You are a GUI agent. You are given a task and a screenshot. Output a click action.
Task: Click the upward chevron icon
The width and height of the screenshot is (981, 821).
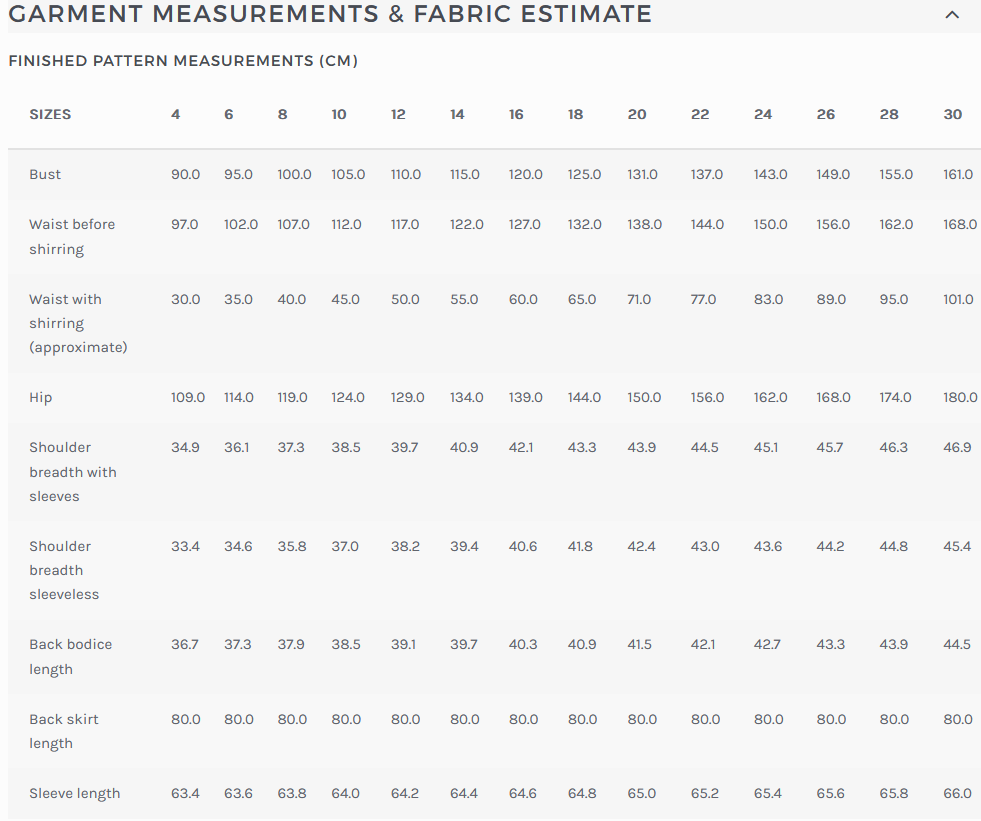point(949,15)
